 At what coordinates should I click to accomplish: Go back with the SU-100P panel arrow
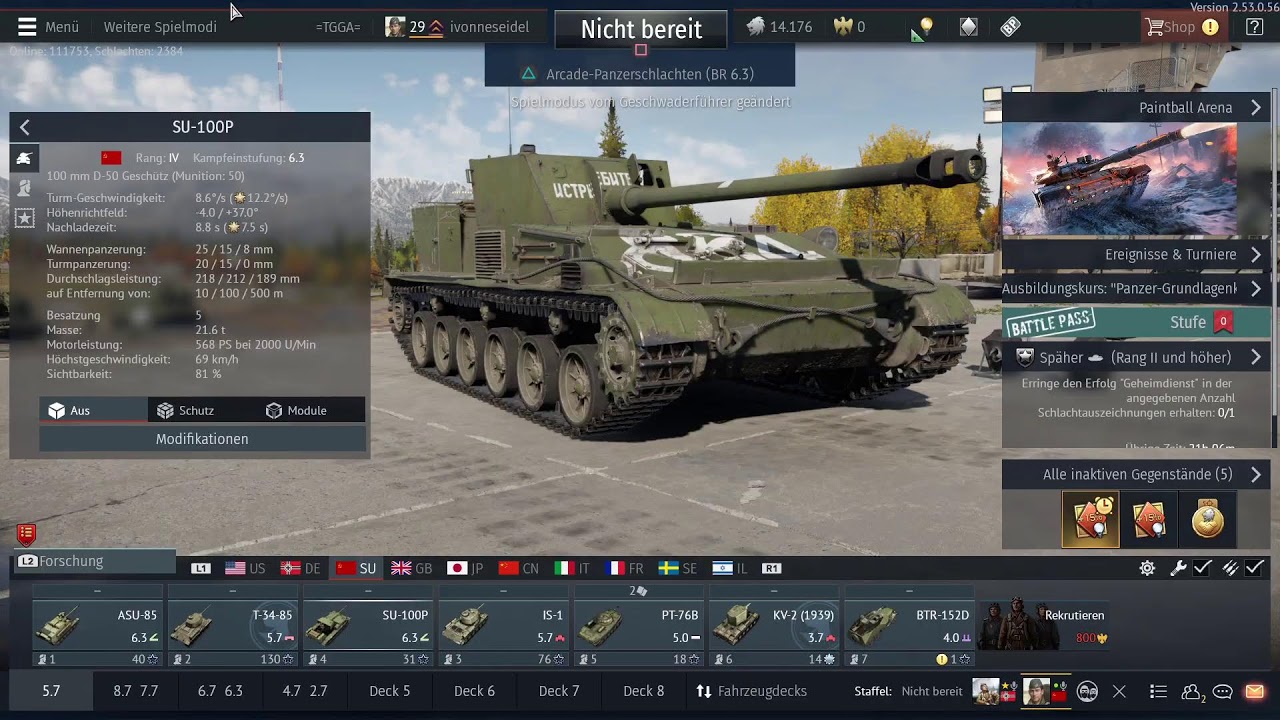pyautogui.click(x=25, y=127)
